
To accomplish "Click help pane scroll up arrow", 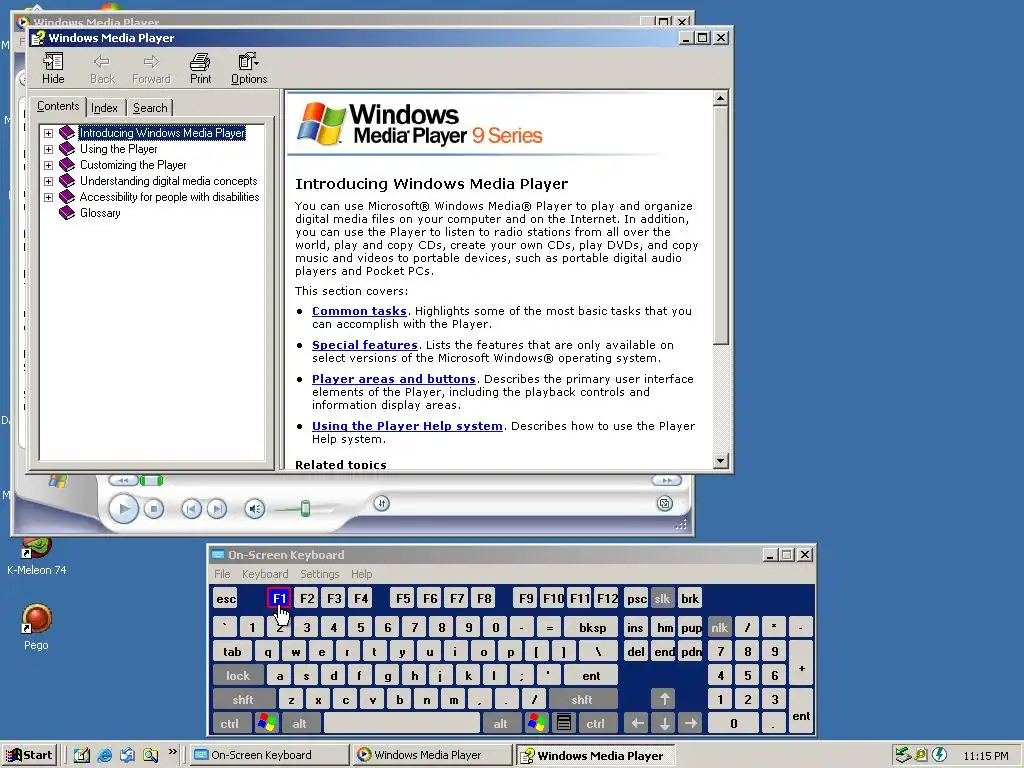I will (720, 99).
